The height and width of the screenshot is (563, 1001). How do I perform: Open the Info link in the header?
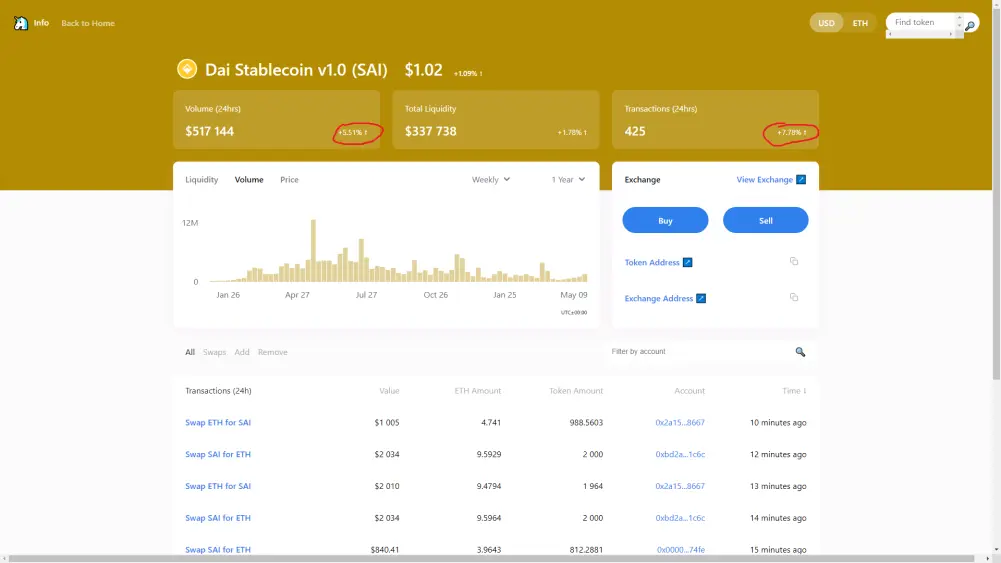41,23
